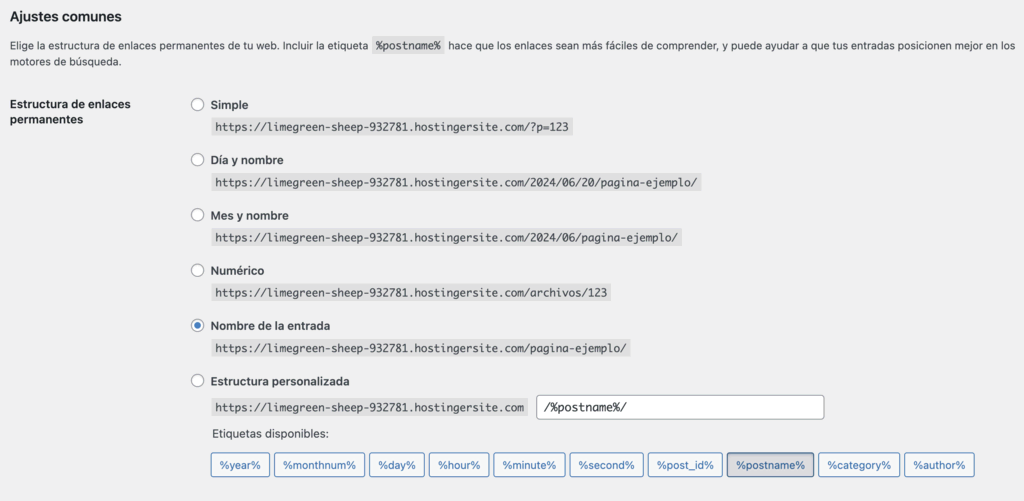Click the example URL ending archivos/123
Viewport: 1024px width, 501px height.
click(x=411, y=293)
